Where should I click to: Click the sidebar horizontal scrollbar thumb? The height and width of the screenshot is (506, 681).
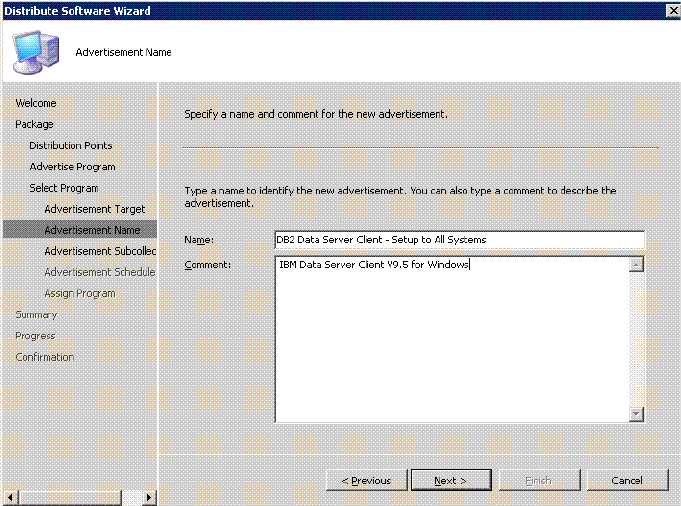click(x=70, y=497)
